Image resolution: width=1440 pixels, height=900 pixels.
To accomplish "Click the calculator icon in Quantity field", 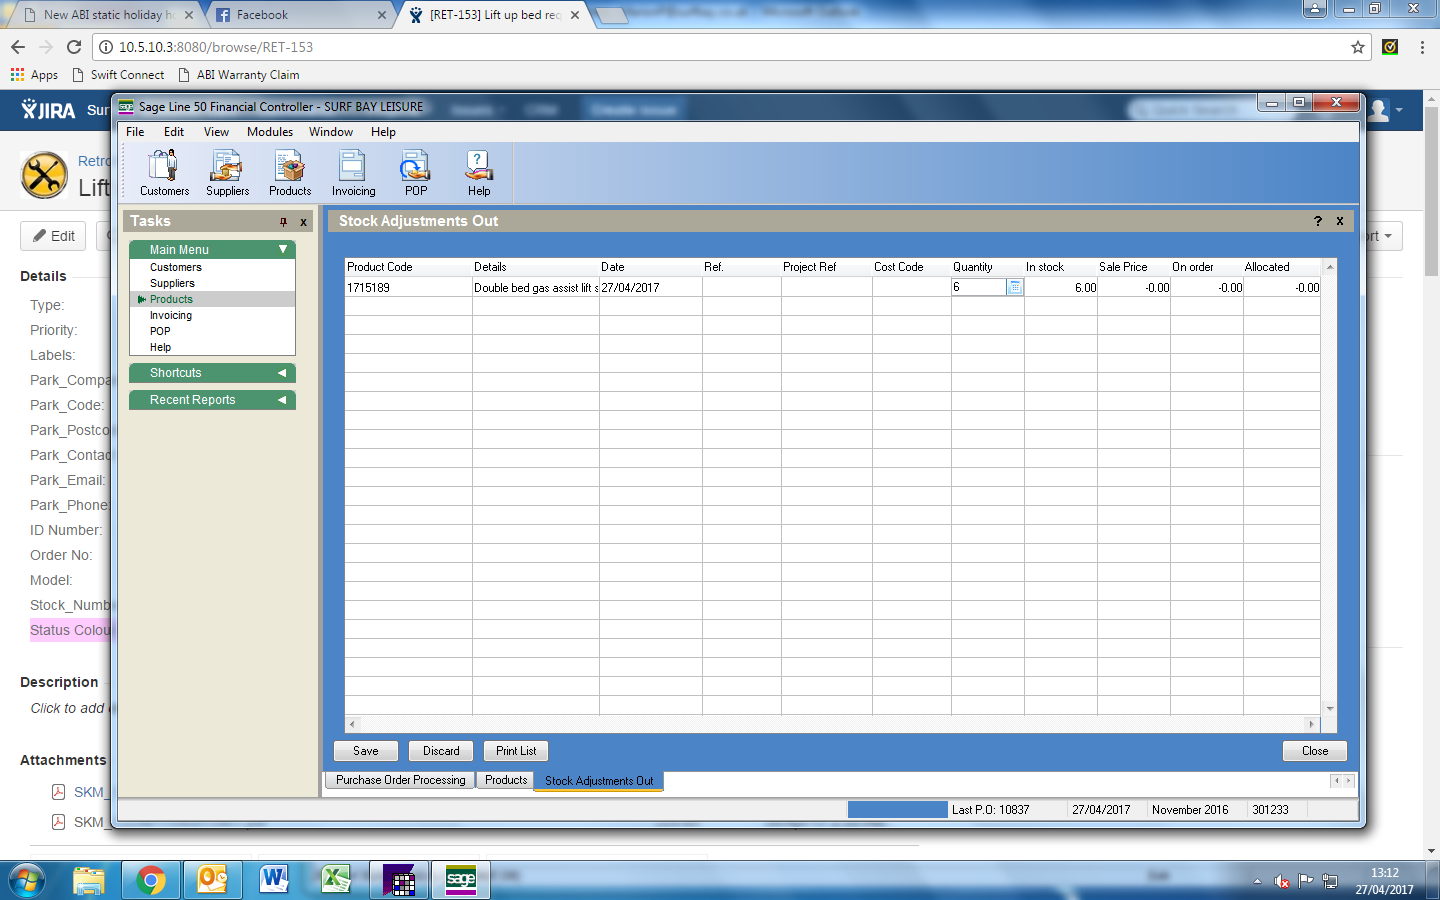I will pyautogui.click(x=1014, y=287).
